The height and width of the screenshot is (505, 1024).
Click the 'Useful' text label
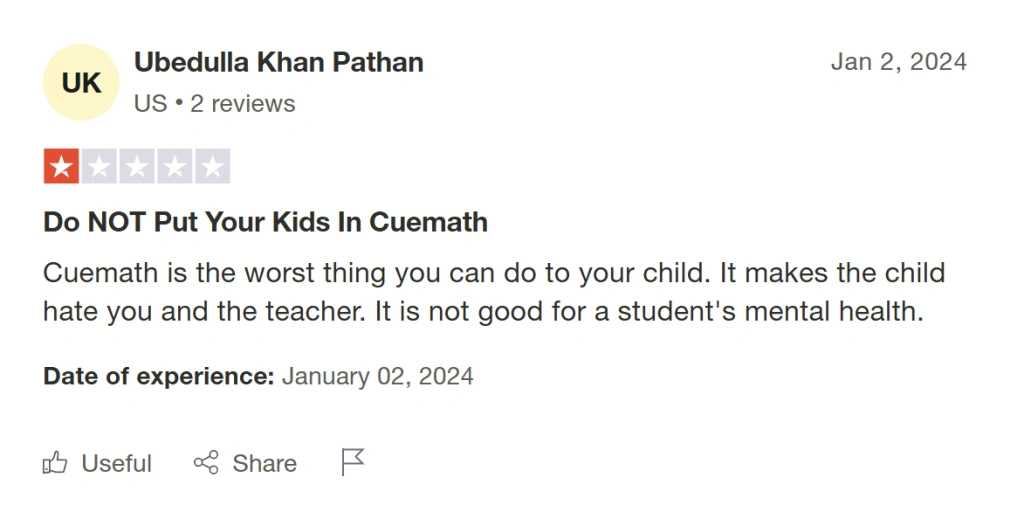click(117, 463)
